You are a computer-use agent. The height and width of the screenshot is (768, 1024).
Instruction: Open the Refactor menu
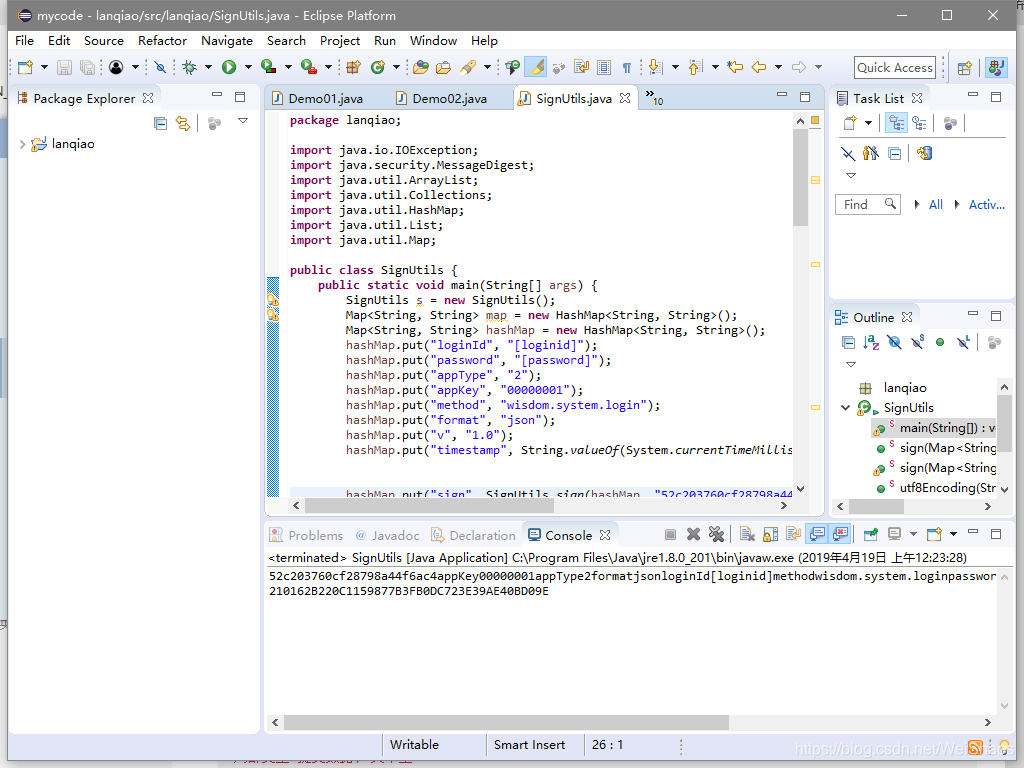point(162,40)
